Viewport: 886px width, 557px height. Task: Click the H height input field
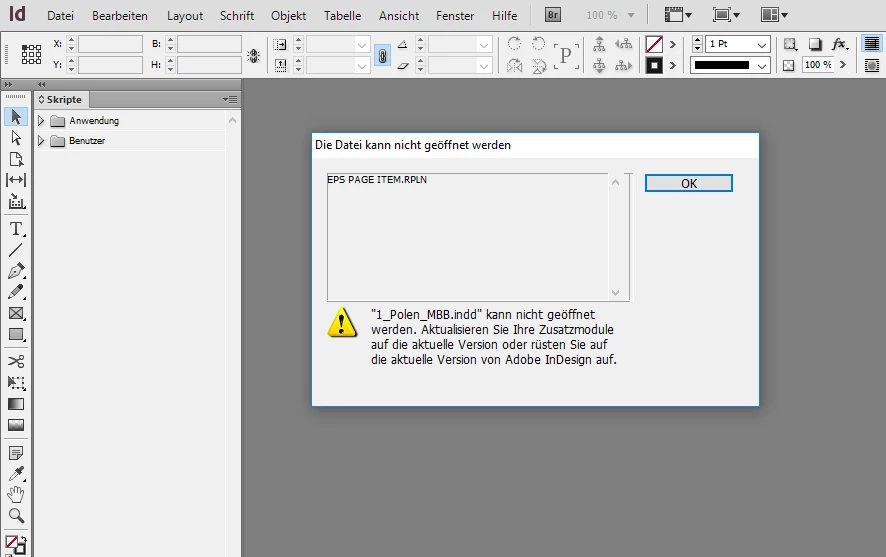pyautogui.click(x=209, y=65)
